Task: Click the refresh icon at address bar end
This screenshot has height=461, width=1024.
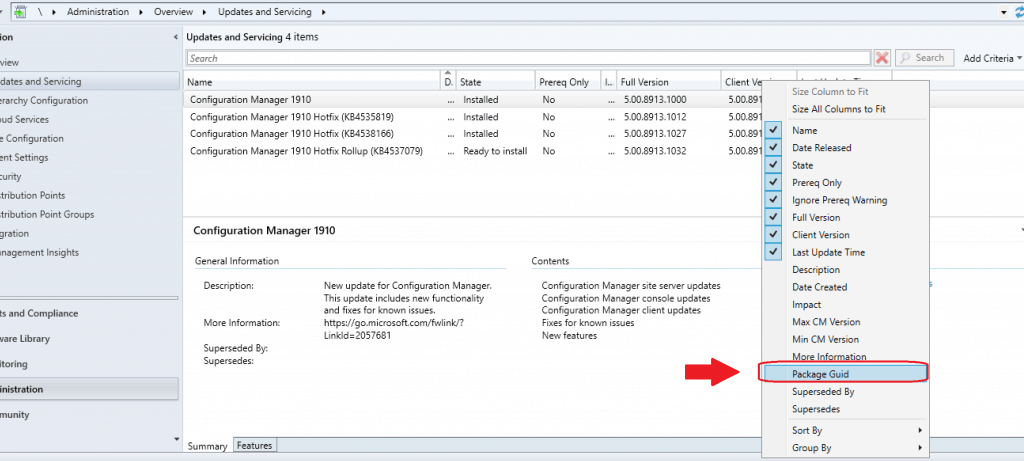Action: tap(1019, 12)
